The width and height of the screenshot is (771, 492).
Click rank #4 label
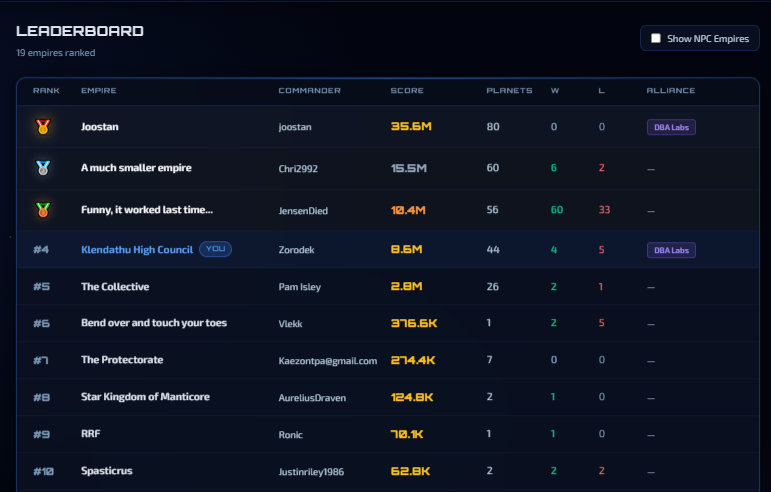(41, 250)
